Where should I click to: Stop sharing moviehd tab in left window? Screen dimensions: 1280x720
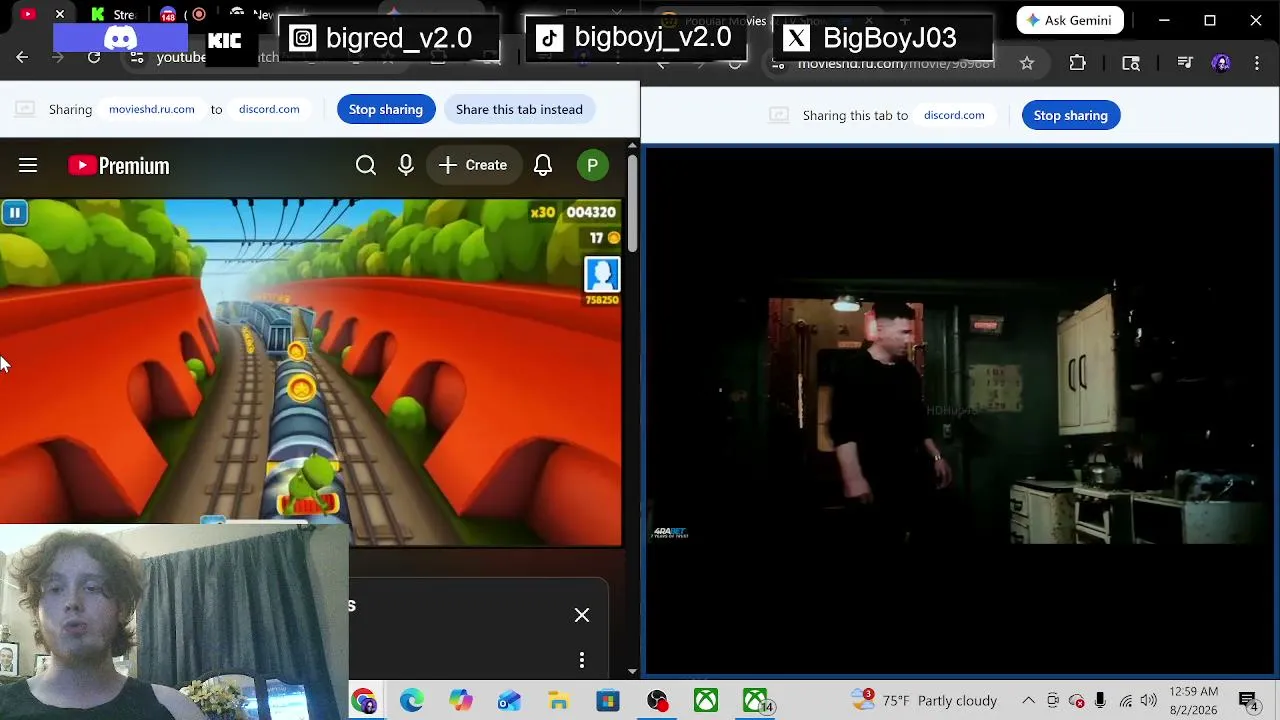[386, 109]
